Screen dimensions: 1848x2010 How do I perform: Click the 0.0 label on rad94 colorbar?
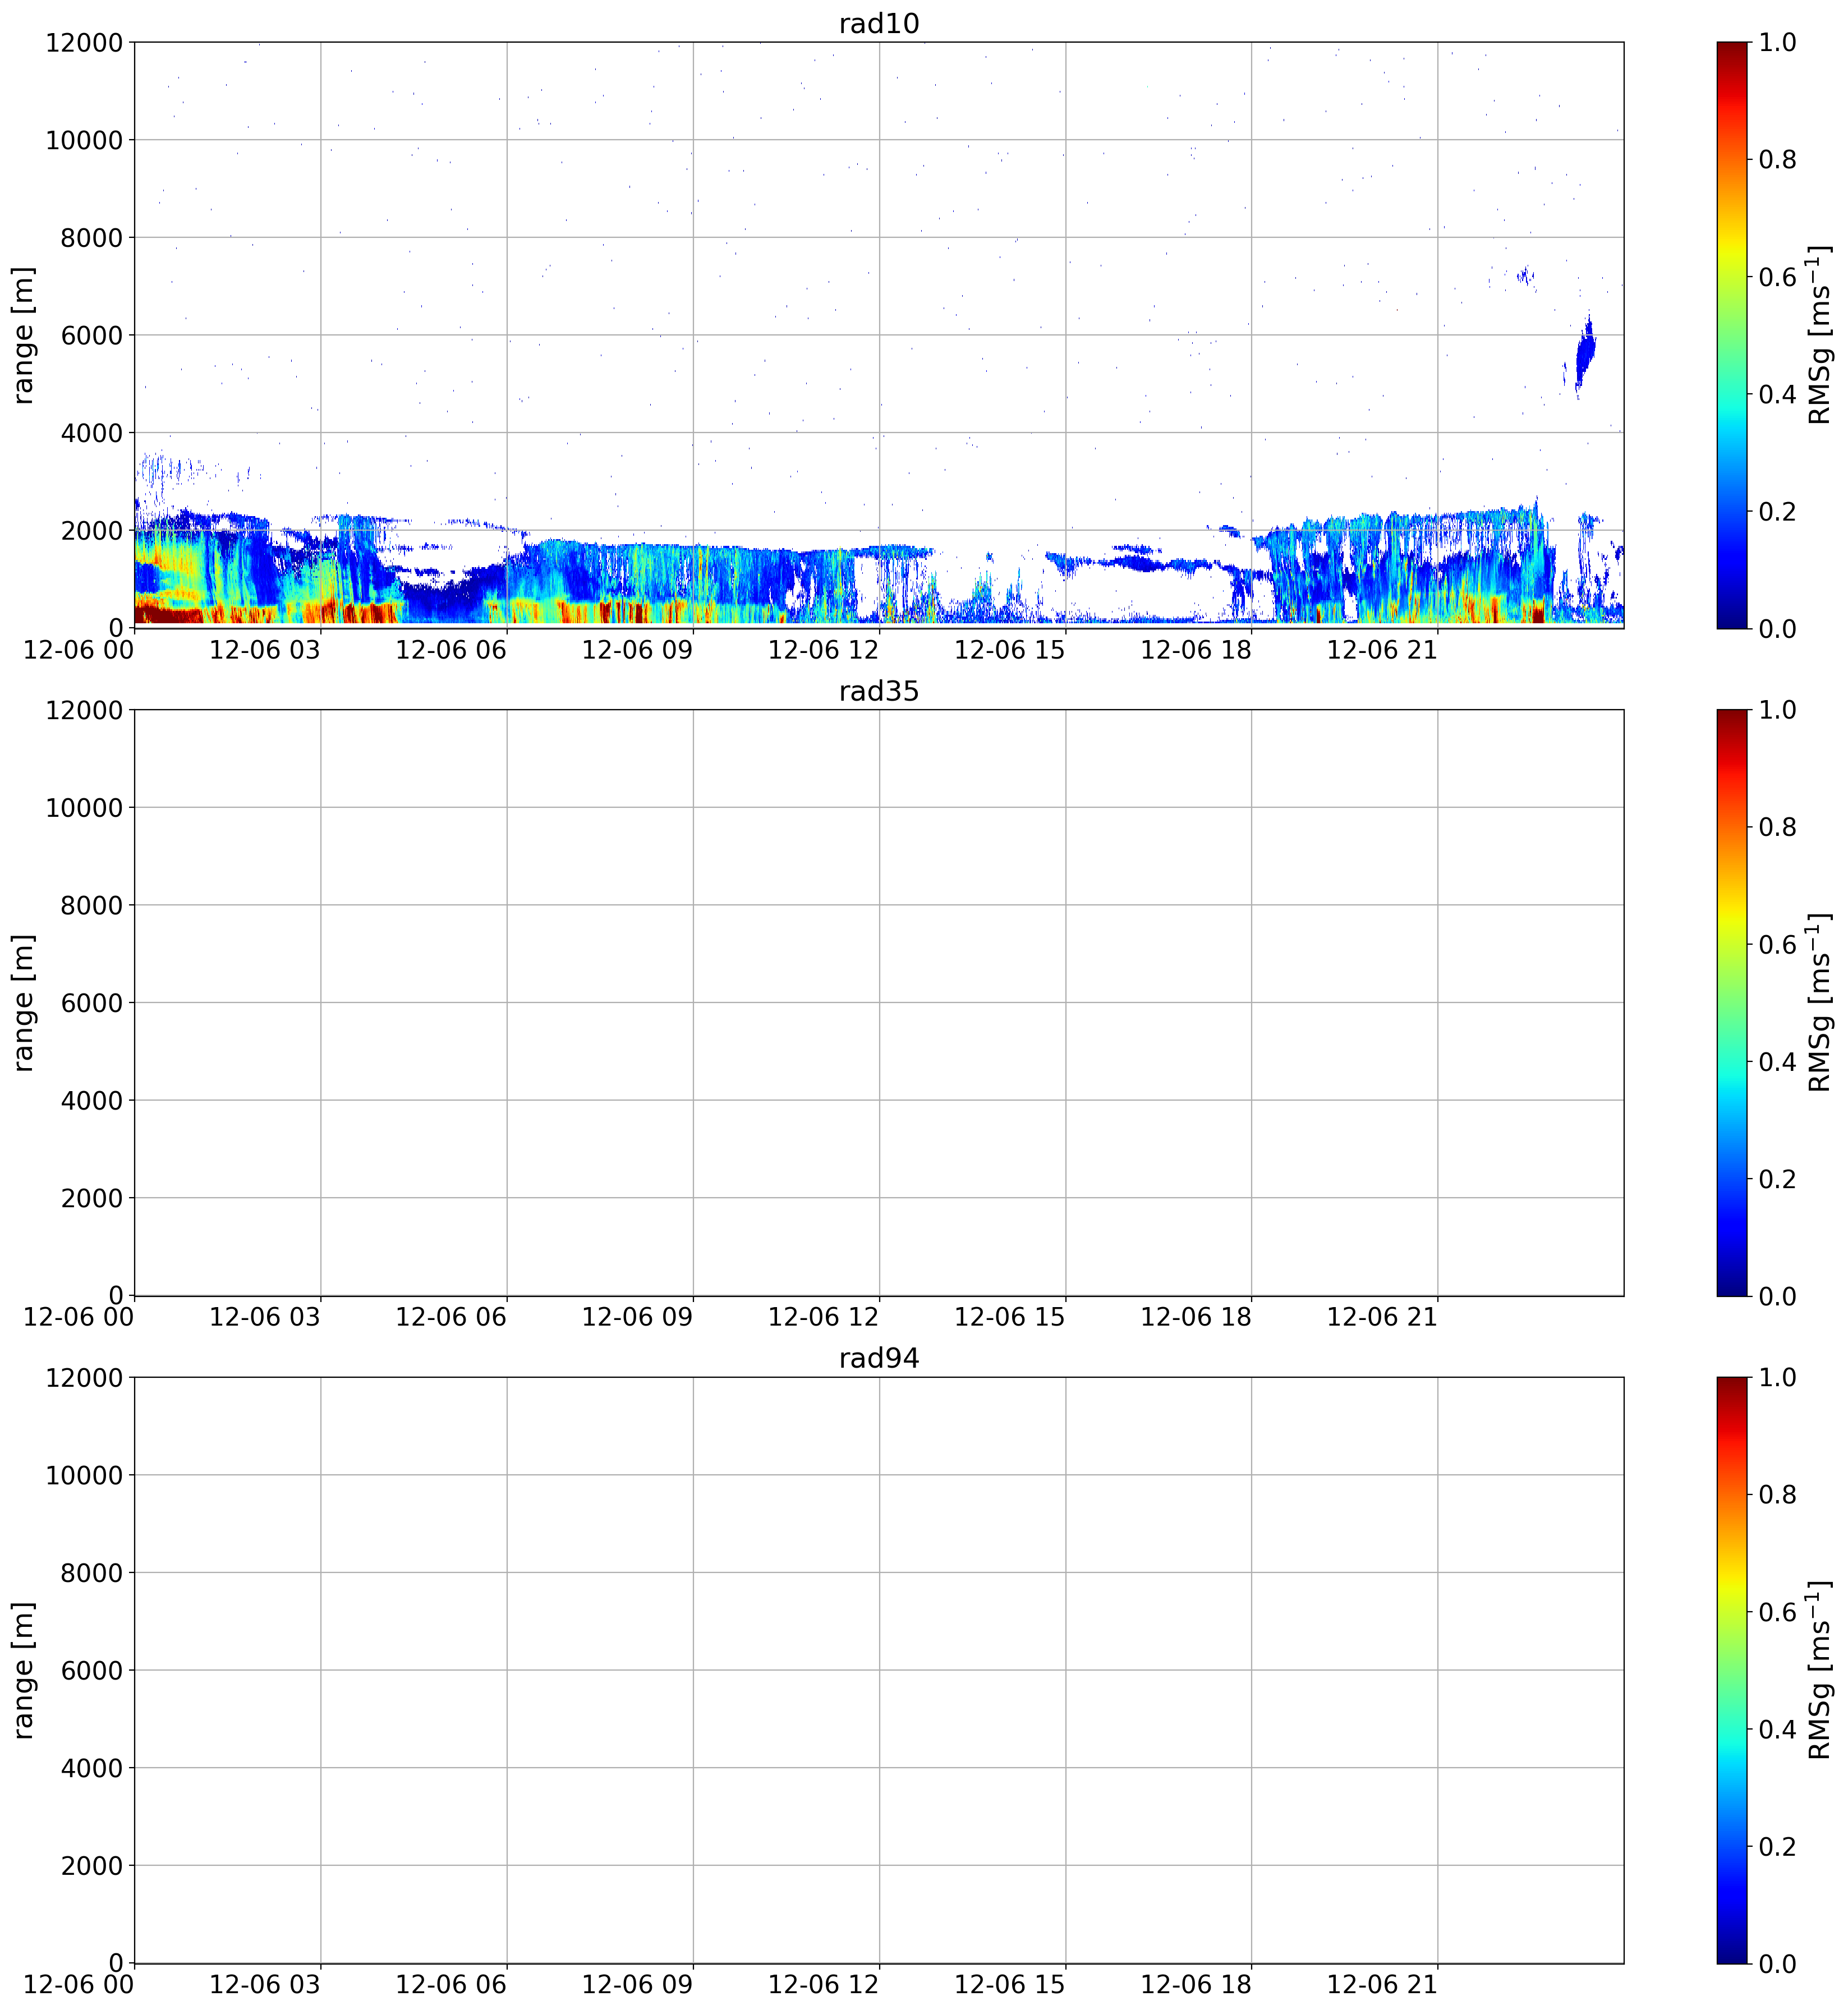[1777, 1964]
